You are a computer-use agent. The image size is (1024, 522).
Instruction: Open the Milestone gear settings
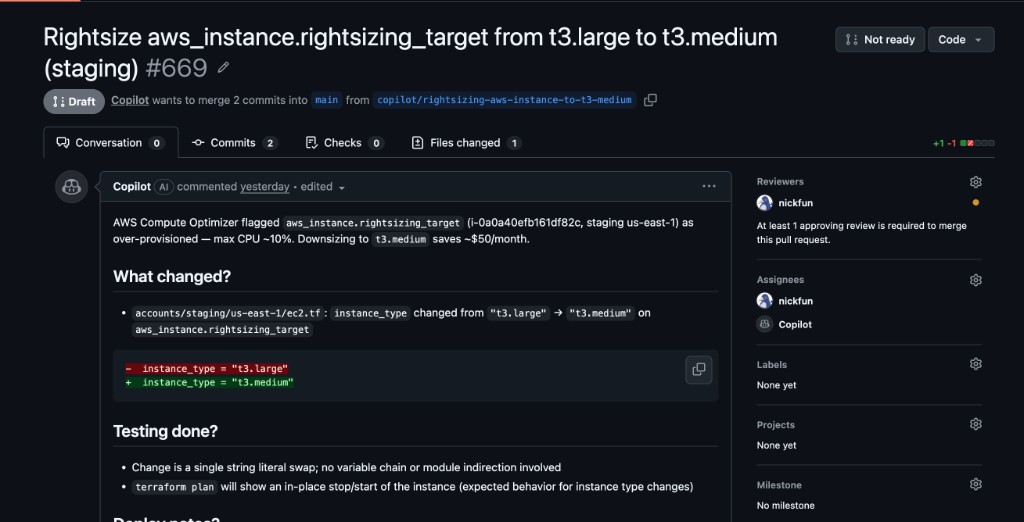(x=976, y=484)
